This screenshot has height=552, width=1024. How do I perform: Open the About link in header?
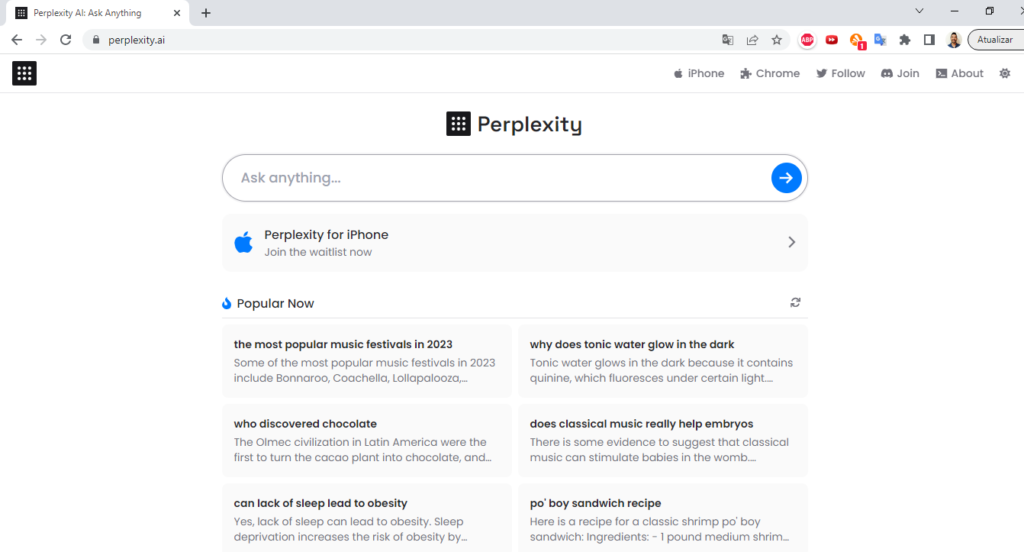(959, 73)
